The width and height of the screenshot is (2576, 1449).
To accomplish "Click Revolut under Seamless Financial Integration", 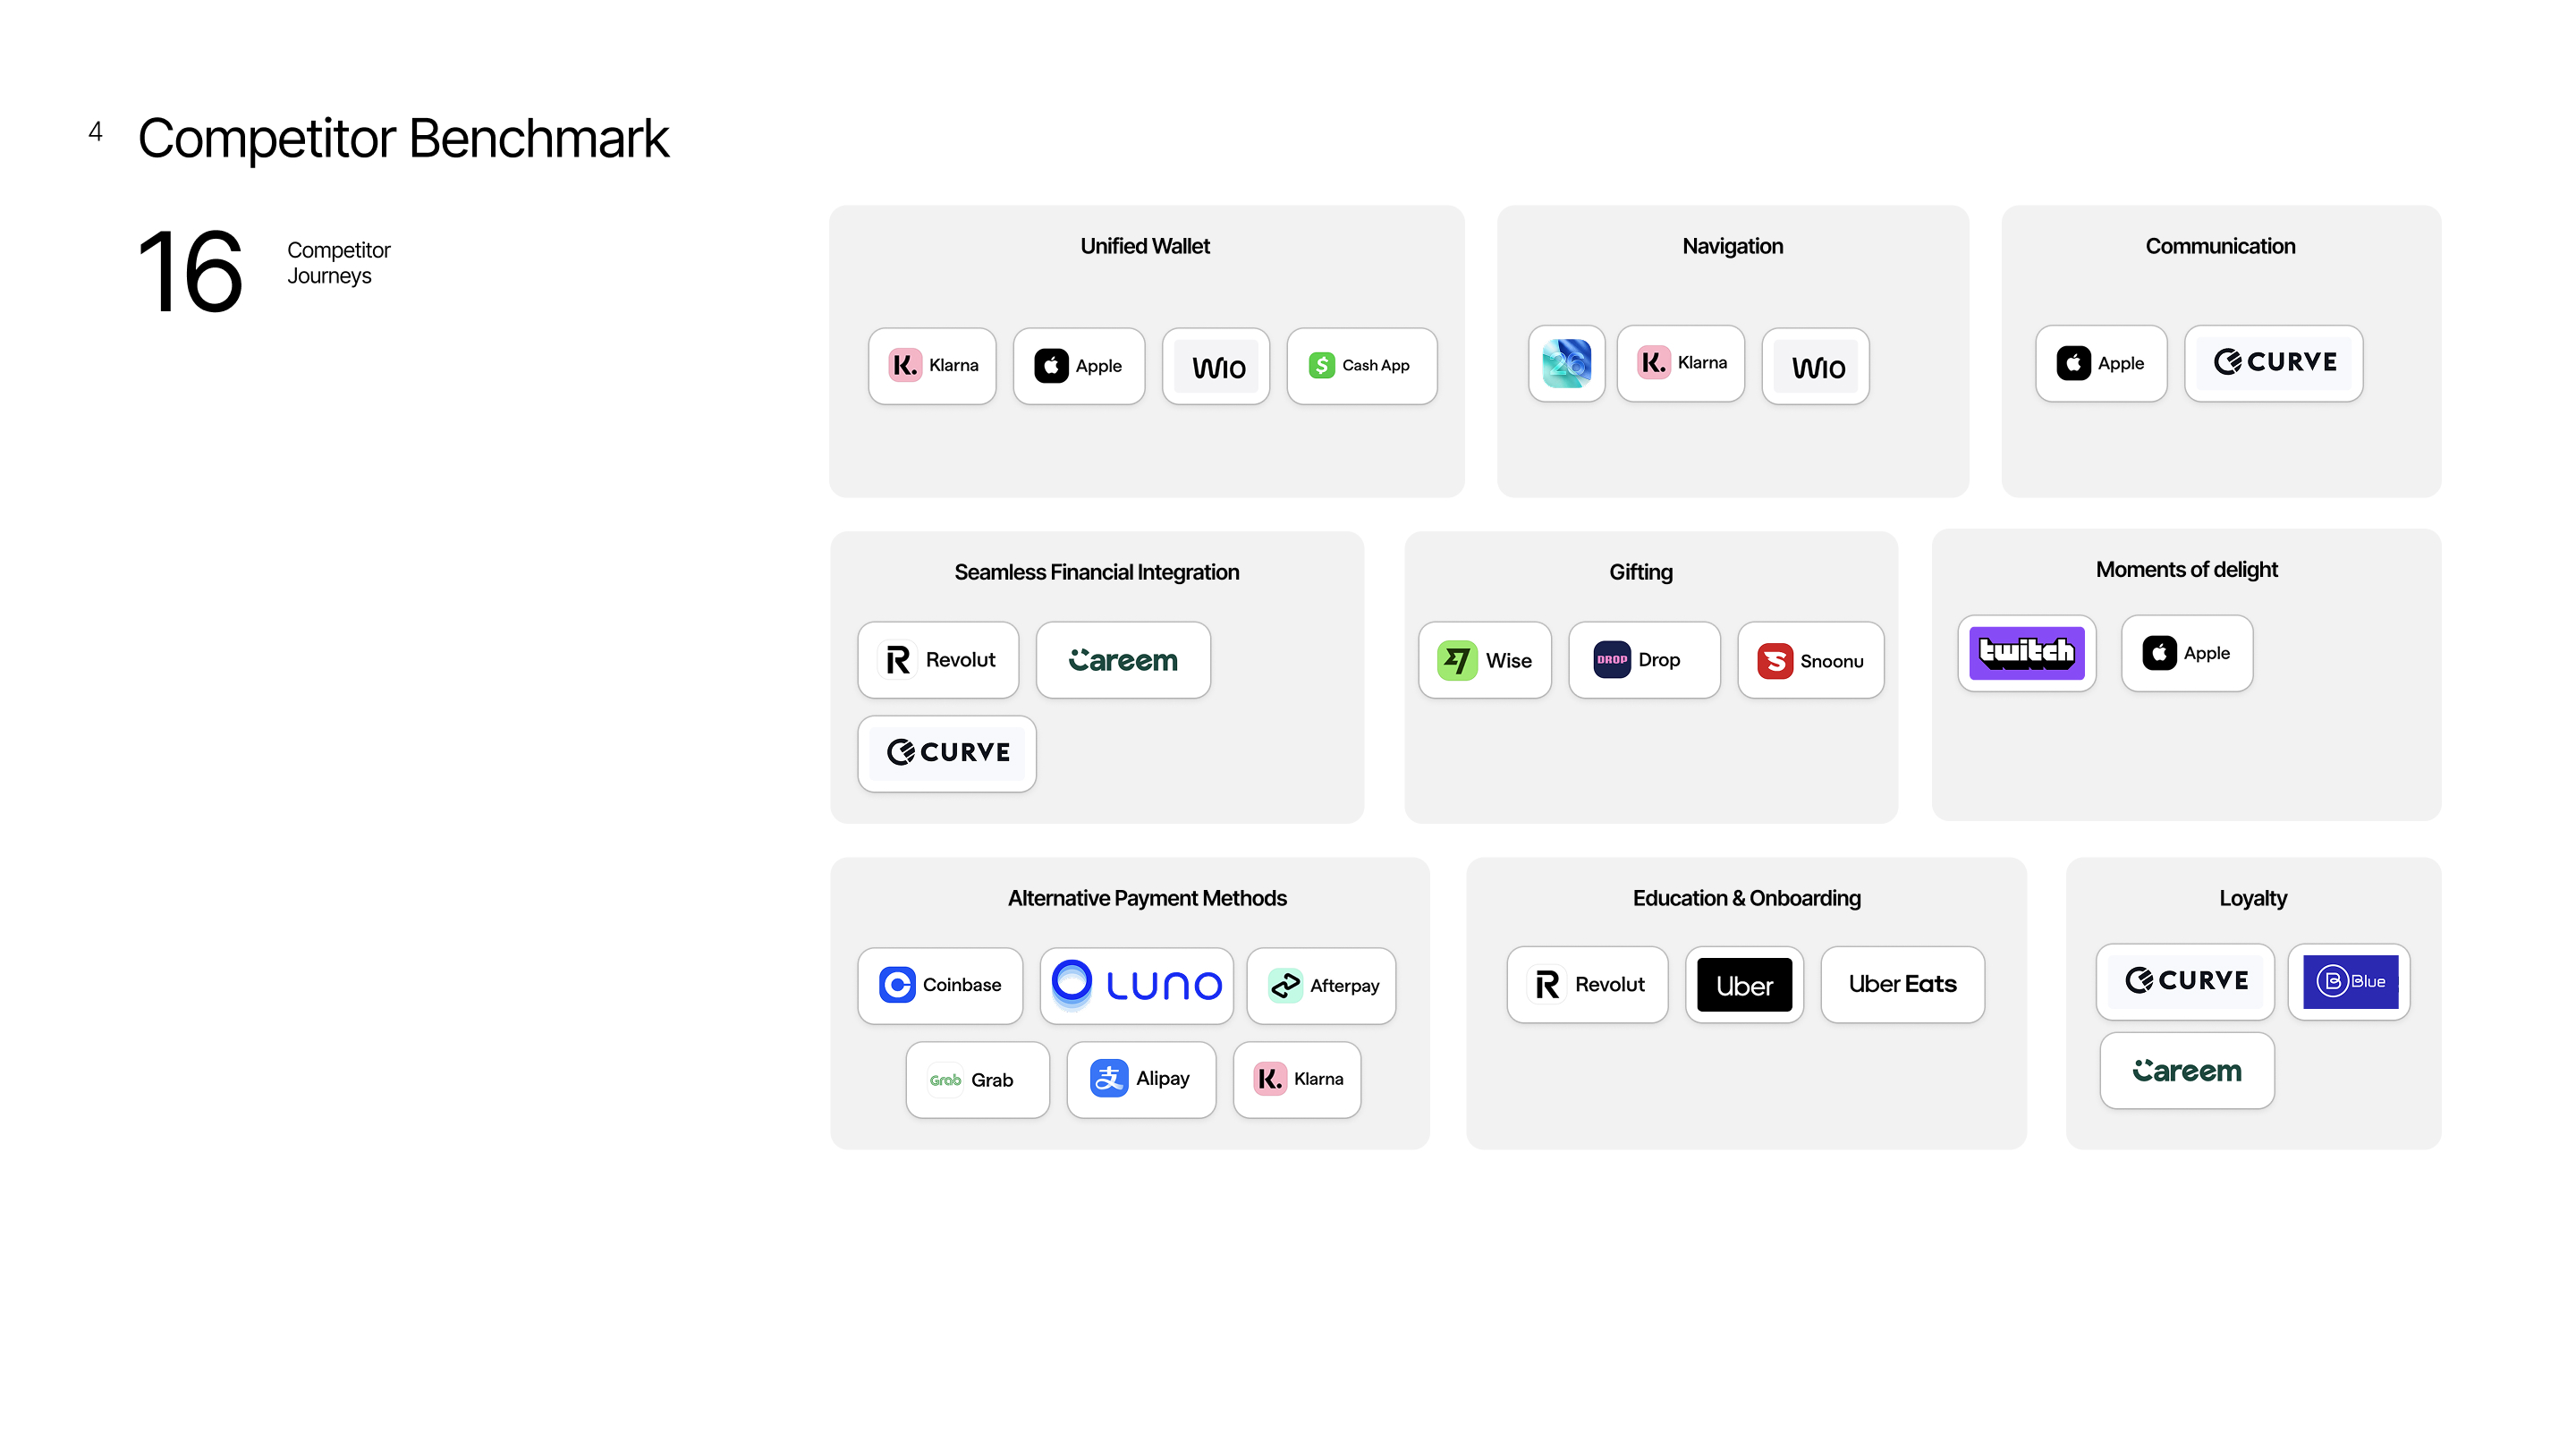I will [939, 660].
